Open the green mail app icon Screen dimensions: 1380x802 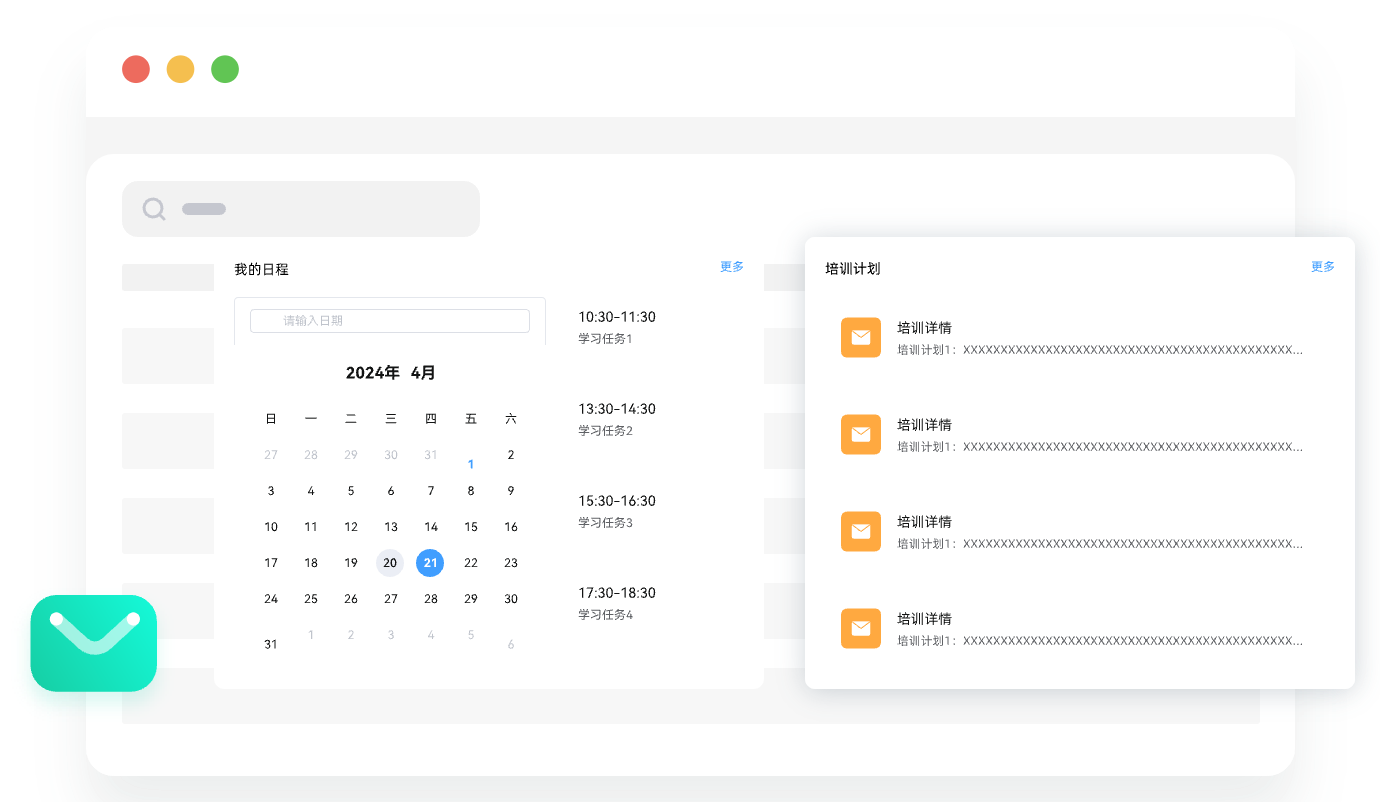pos(94,643)
